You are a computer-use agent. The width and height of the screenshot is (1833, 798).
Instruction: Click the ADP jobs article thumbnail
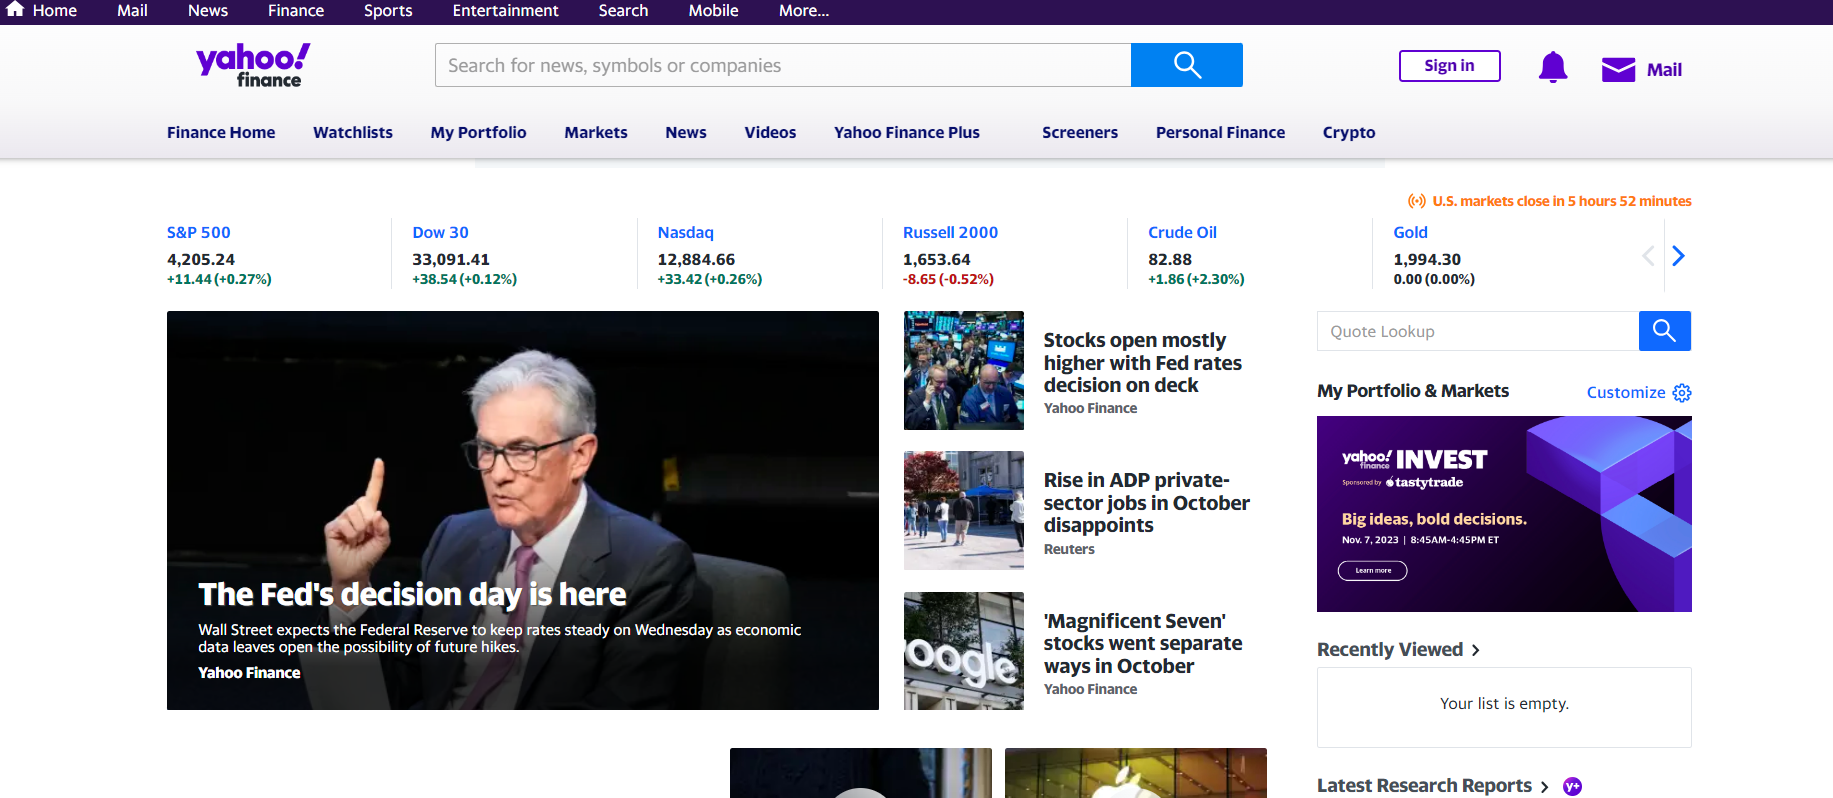point(964,510)
